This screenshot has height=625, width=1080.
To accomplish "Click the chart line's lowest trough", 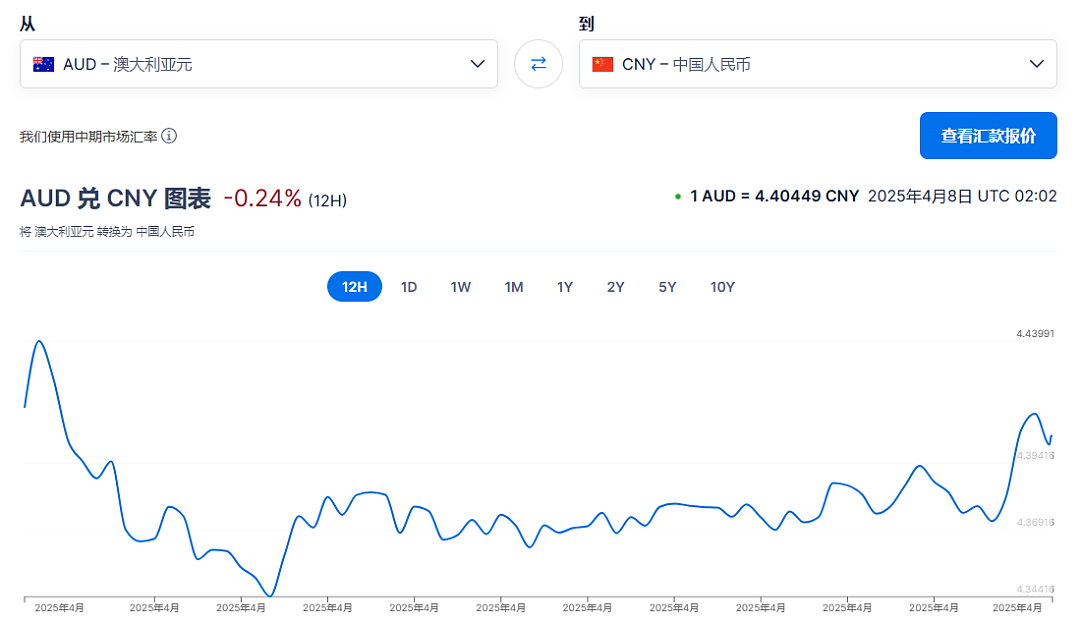I will 270,595.
